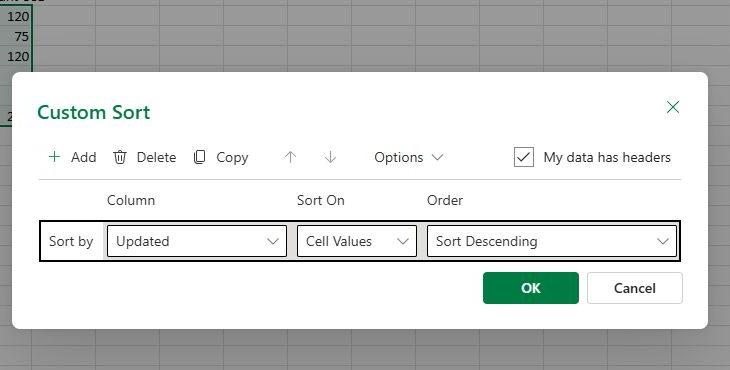Image resolution: width=730 pixels, height=370 pixels.
Task: Confirm the sort with the OK button
Action: (531, 288)
